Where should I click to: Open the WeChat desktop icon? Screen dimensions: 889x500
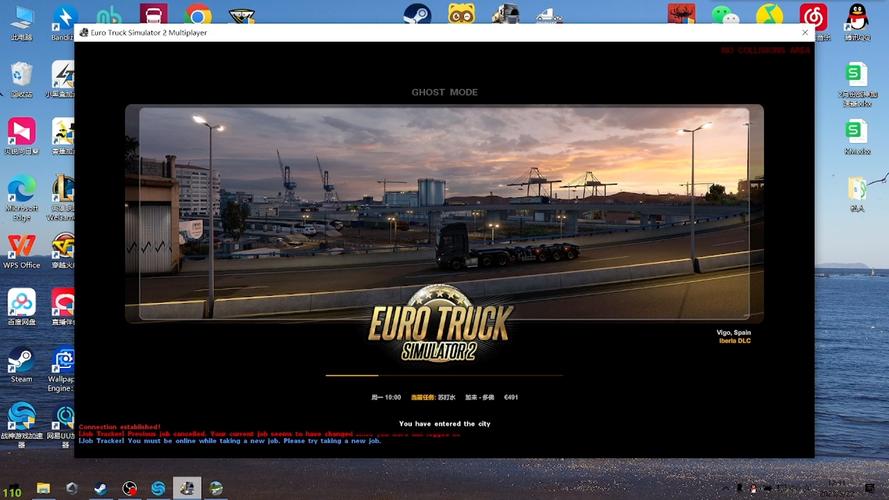(725, 15)
